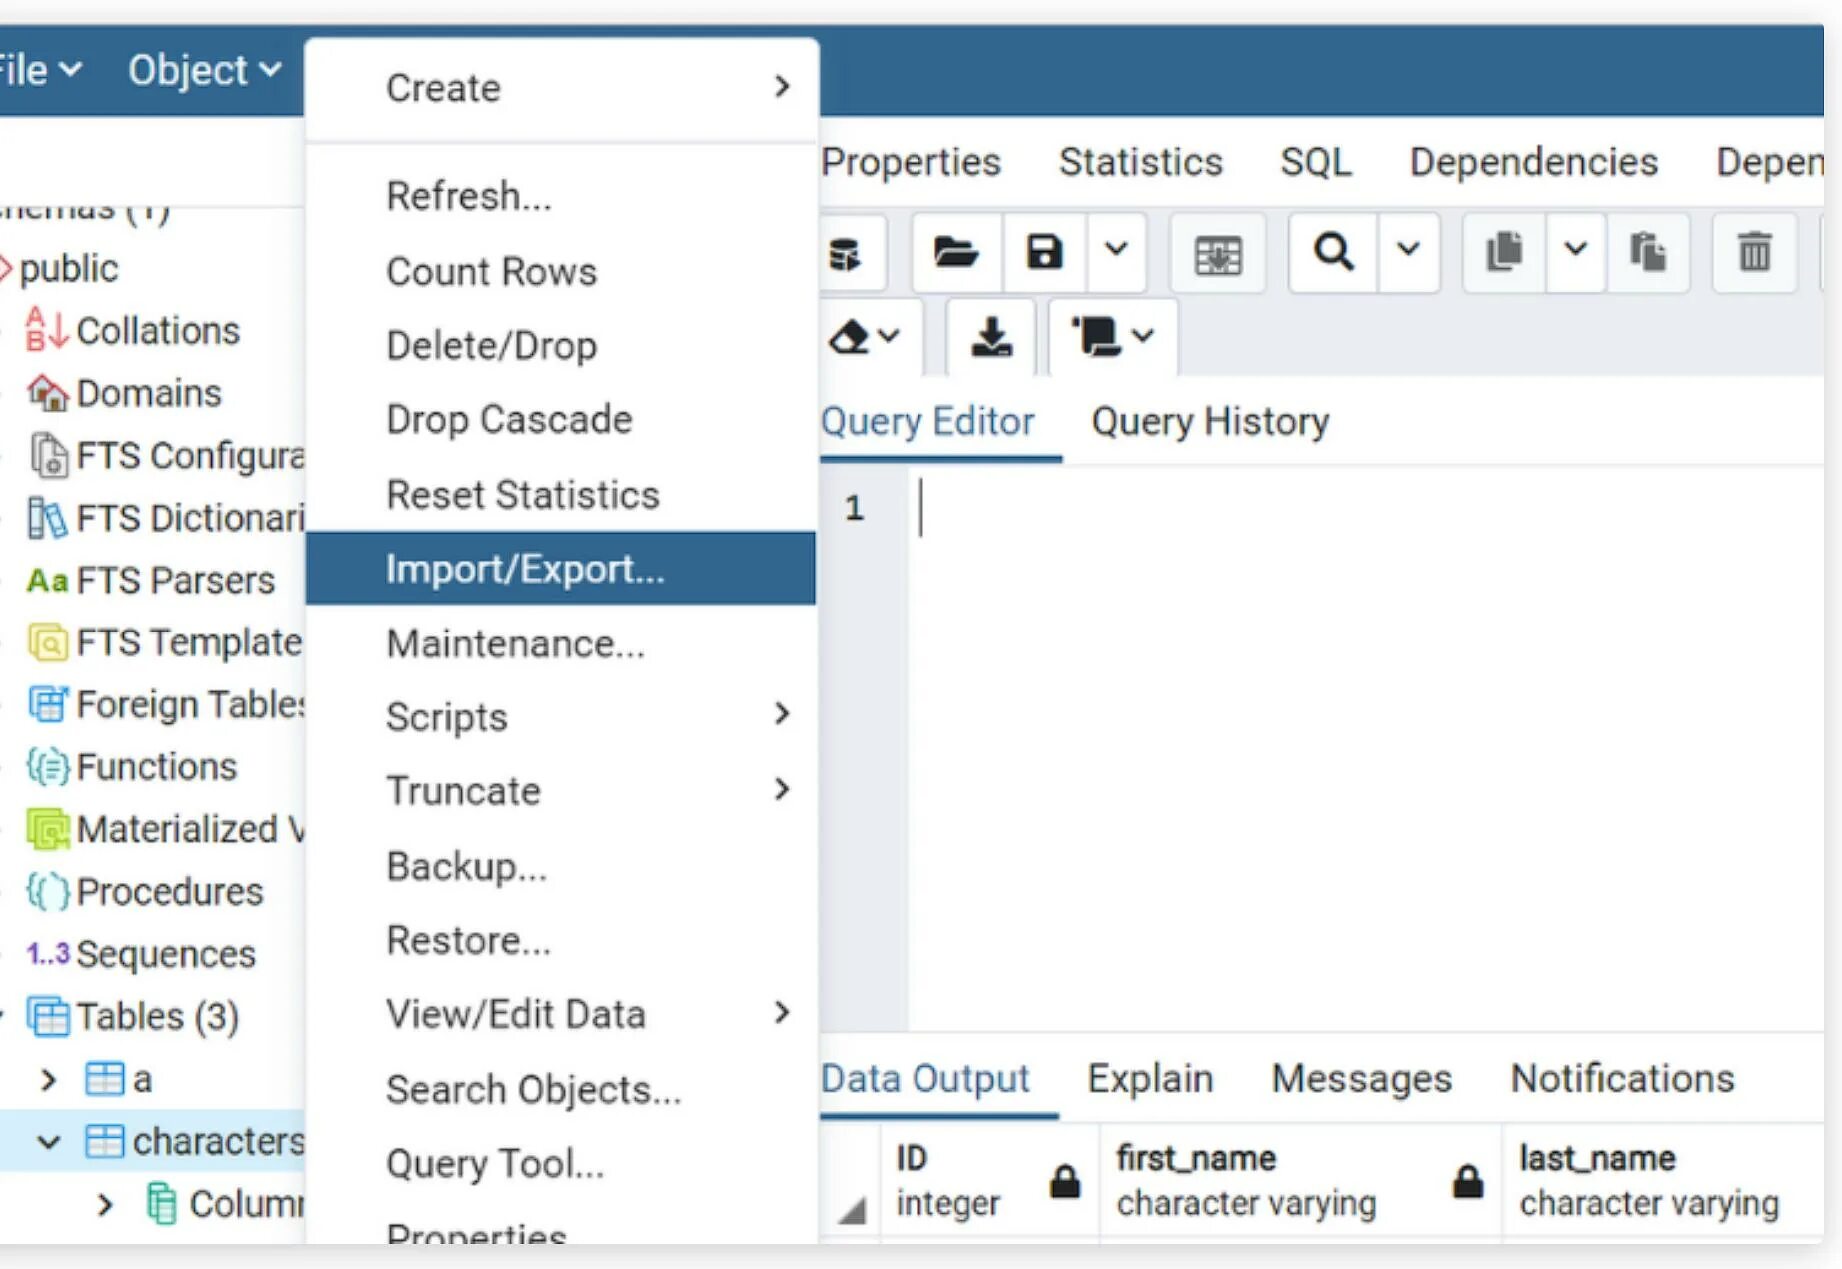Click into the query editor text area
Screen dimensions: 1842x1269
(1365, 750)
